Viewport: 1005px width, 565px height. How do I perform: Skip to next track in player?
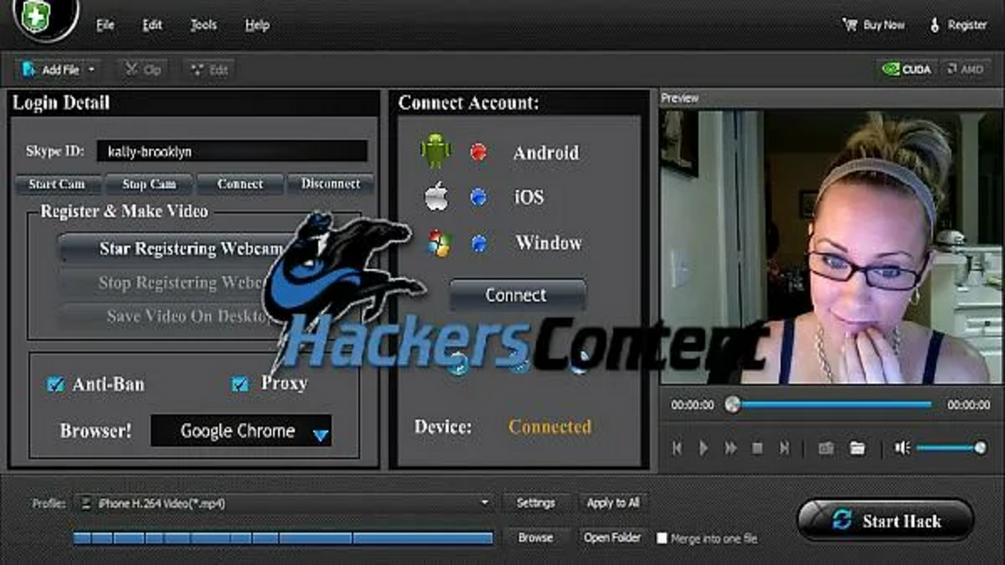click(x=784, y=448)
